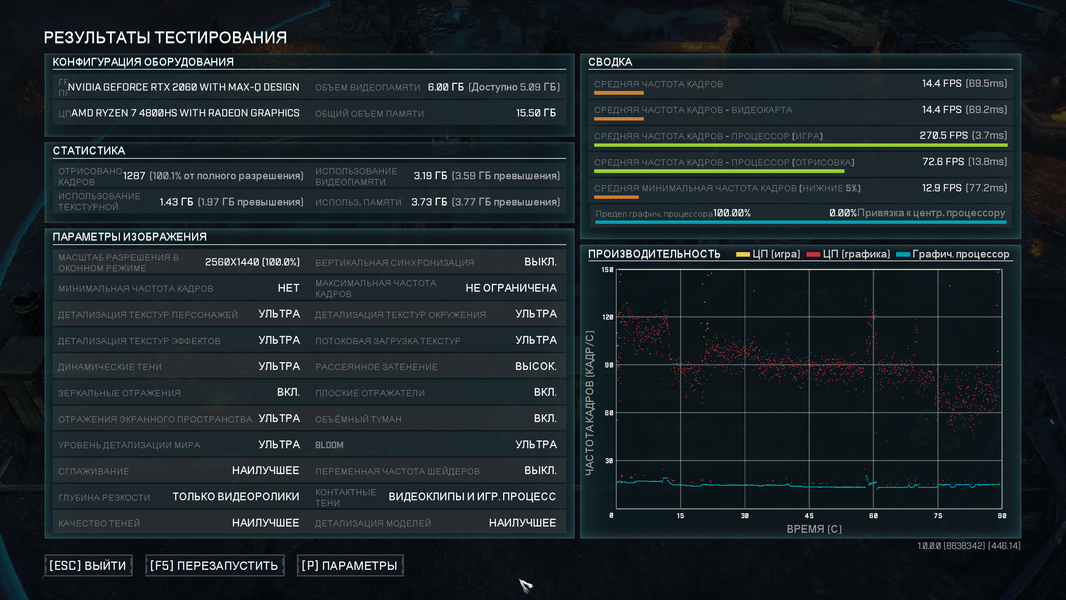The image size is (1066, 600).
Task: Click resolution value 2560X1440 (100.0%)
Action: click(x=252, y=262)
